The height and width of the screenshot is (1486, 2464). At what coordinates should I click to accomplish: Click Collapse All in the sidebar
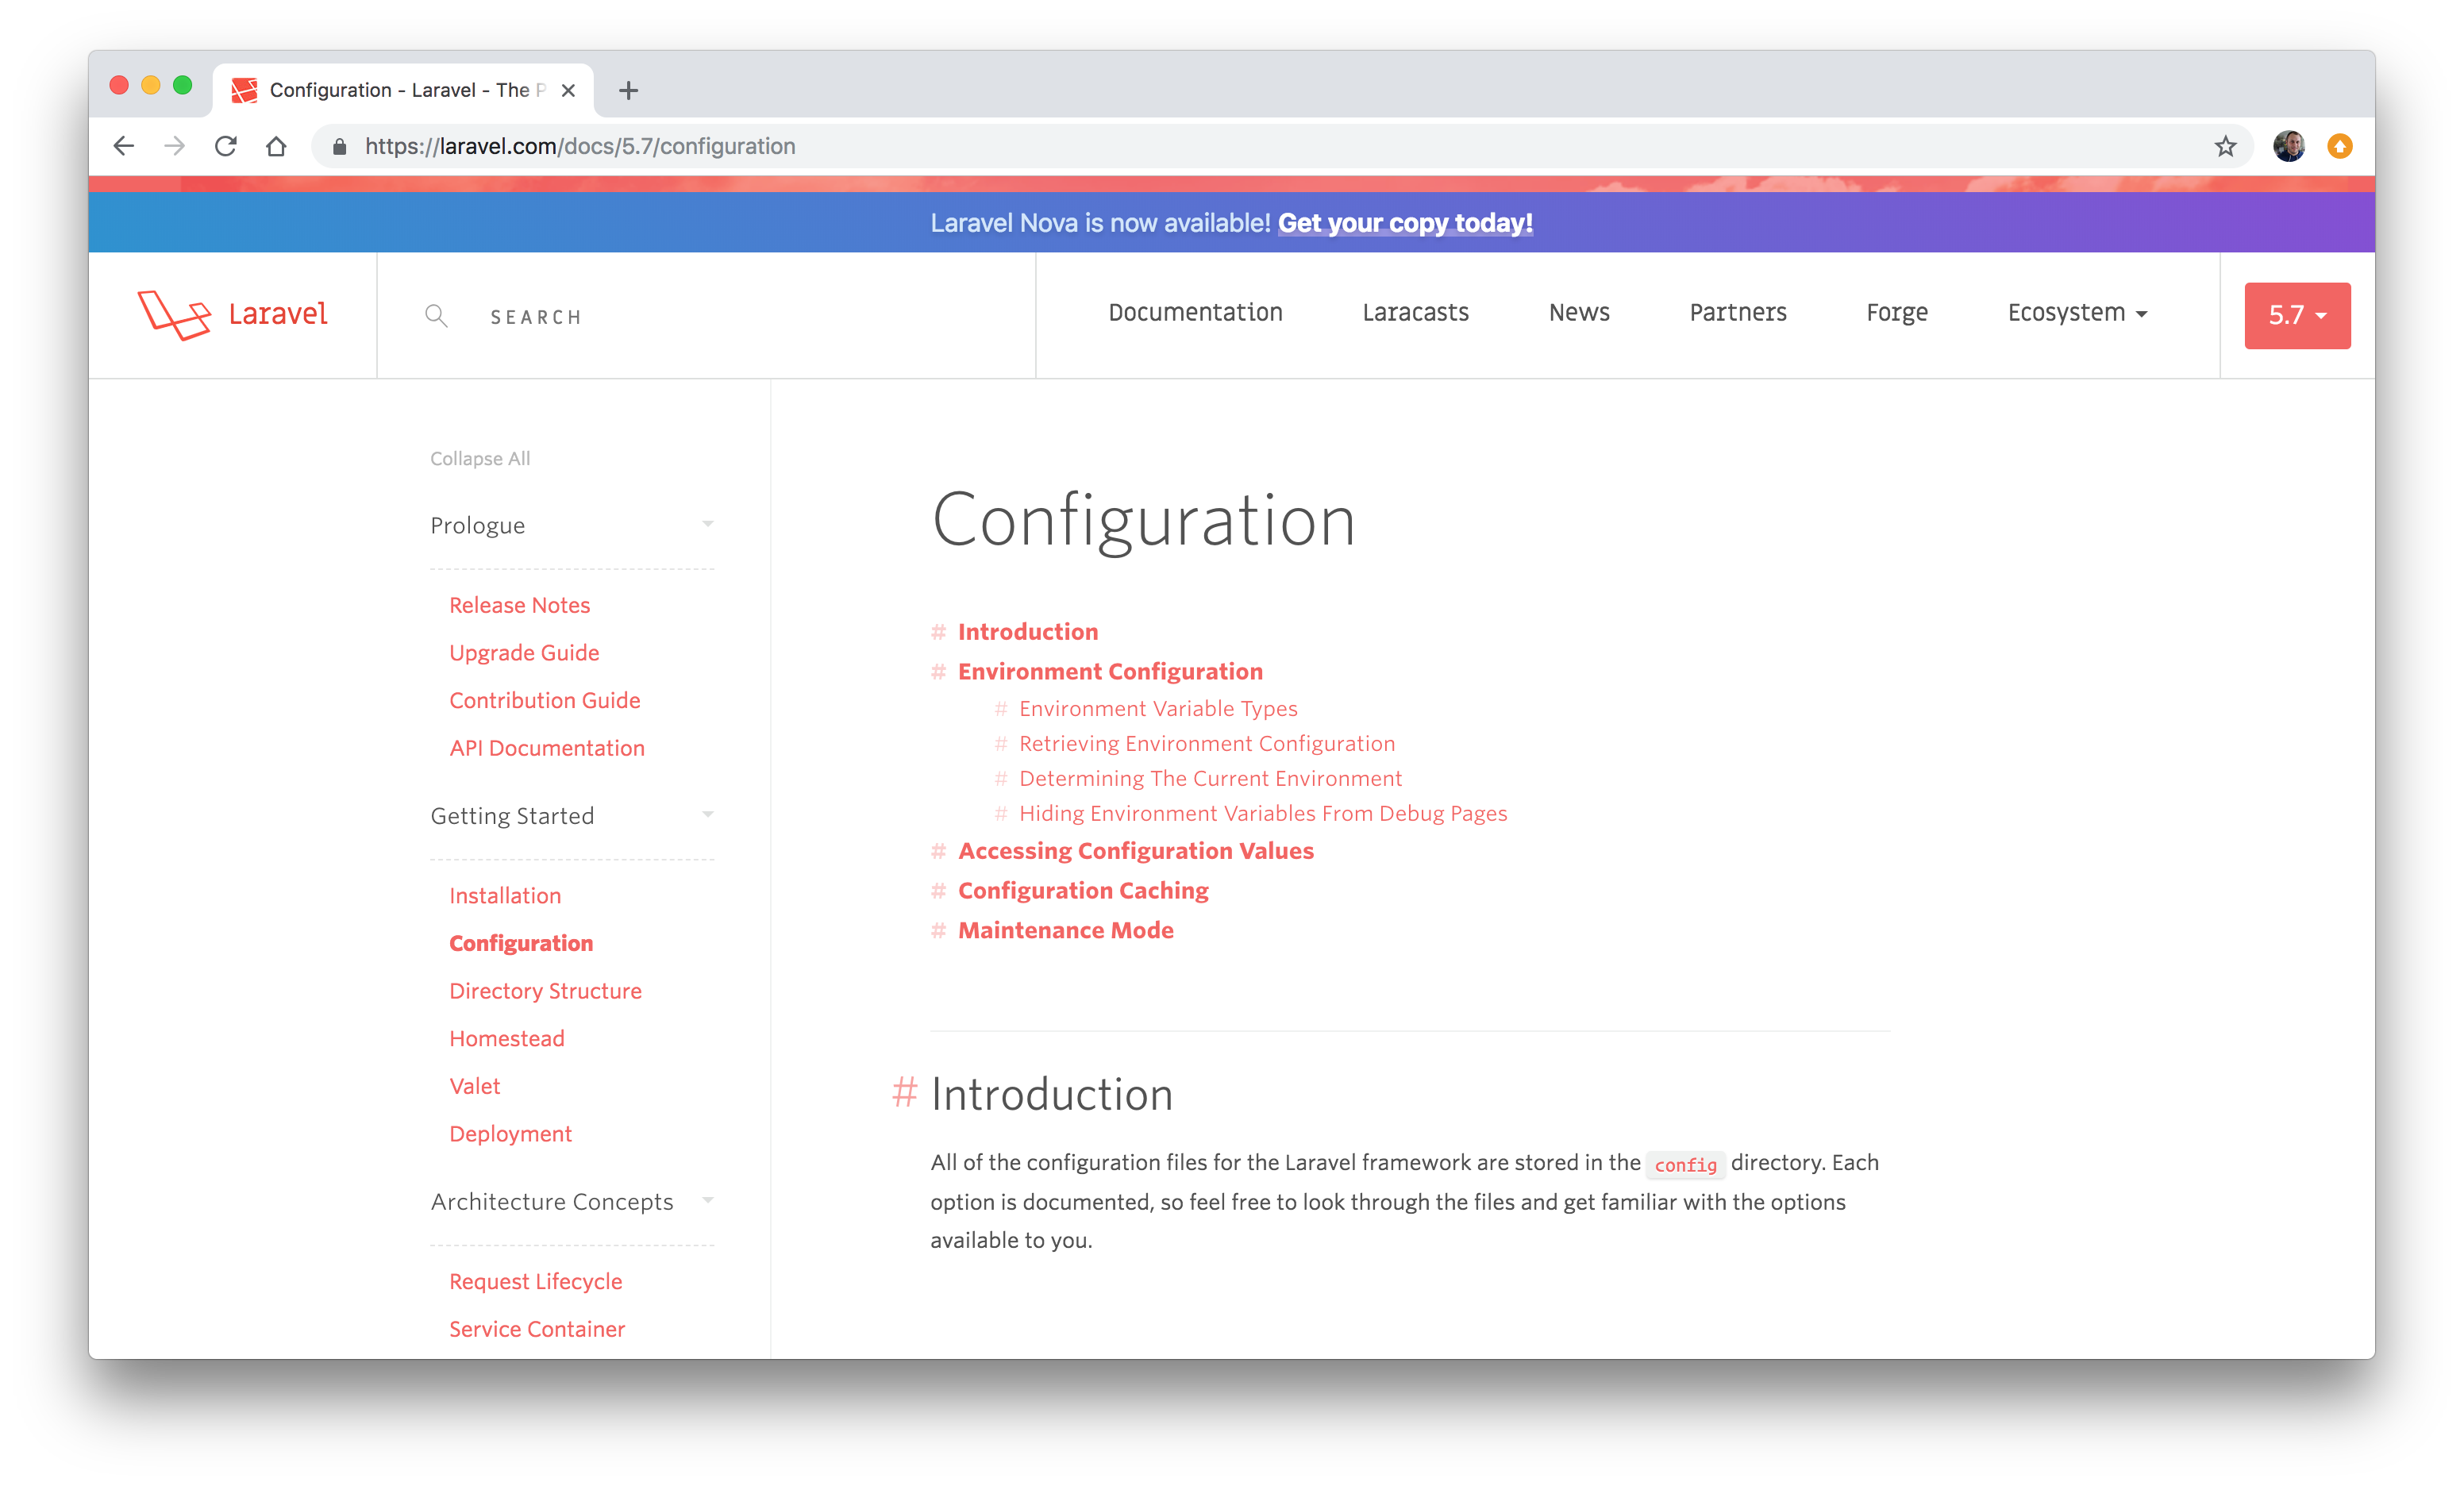click(480, 458)
